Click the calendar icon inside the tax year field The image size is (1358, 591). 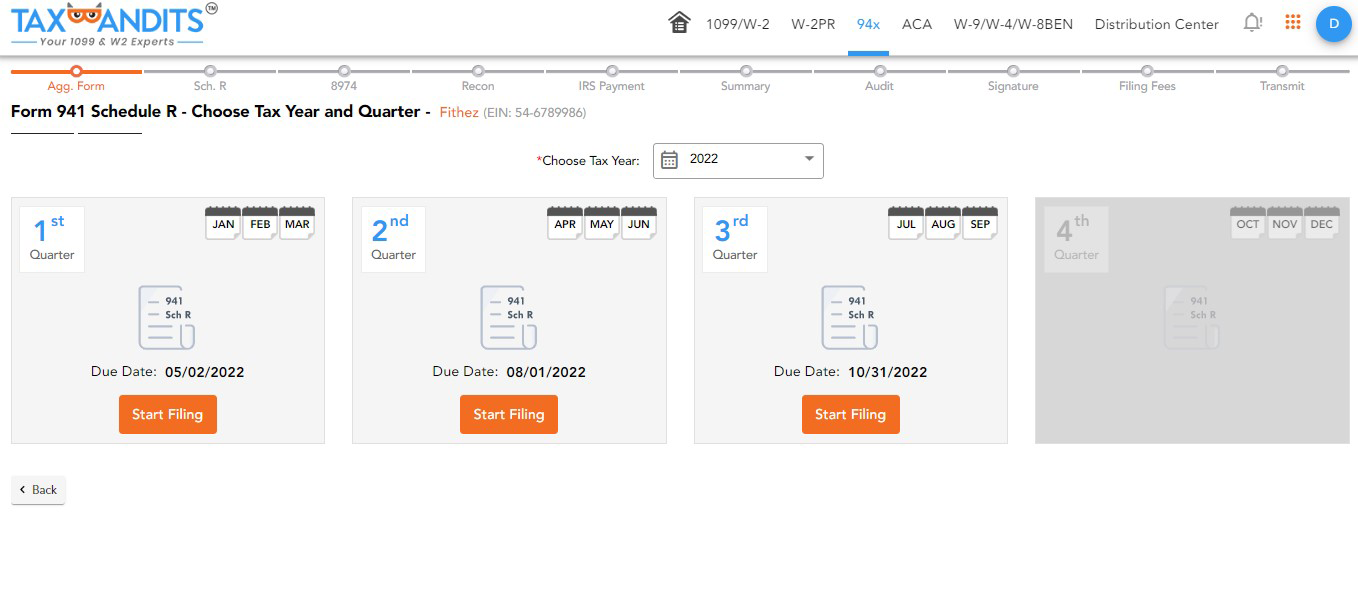coord(667,160)
